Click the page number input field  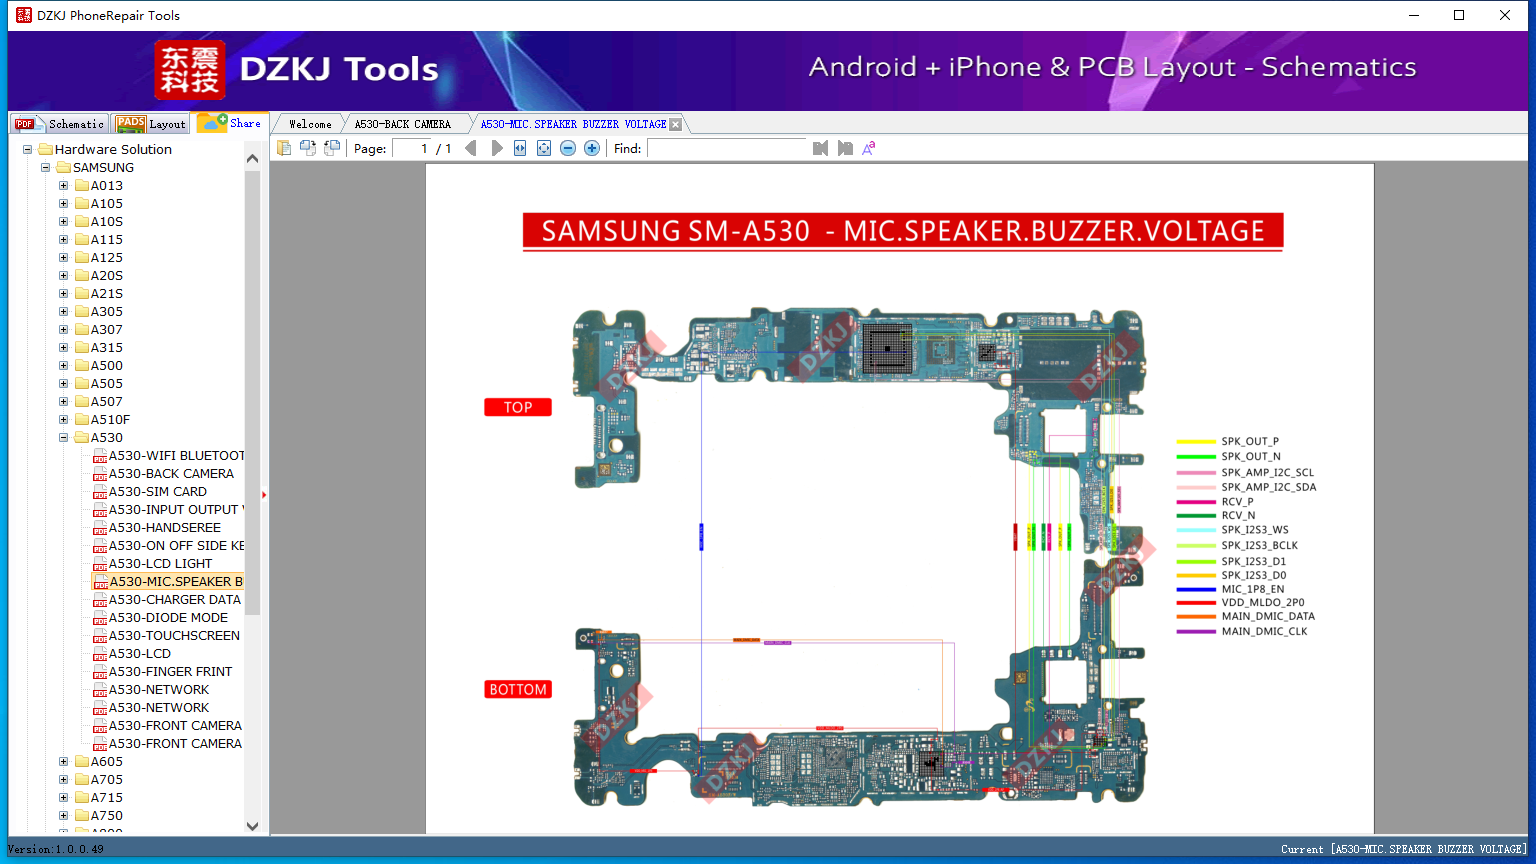pyautogui.click(x=411, y=148)
